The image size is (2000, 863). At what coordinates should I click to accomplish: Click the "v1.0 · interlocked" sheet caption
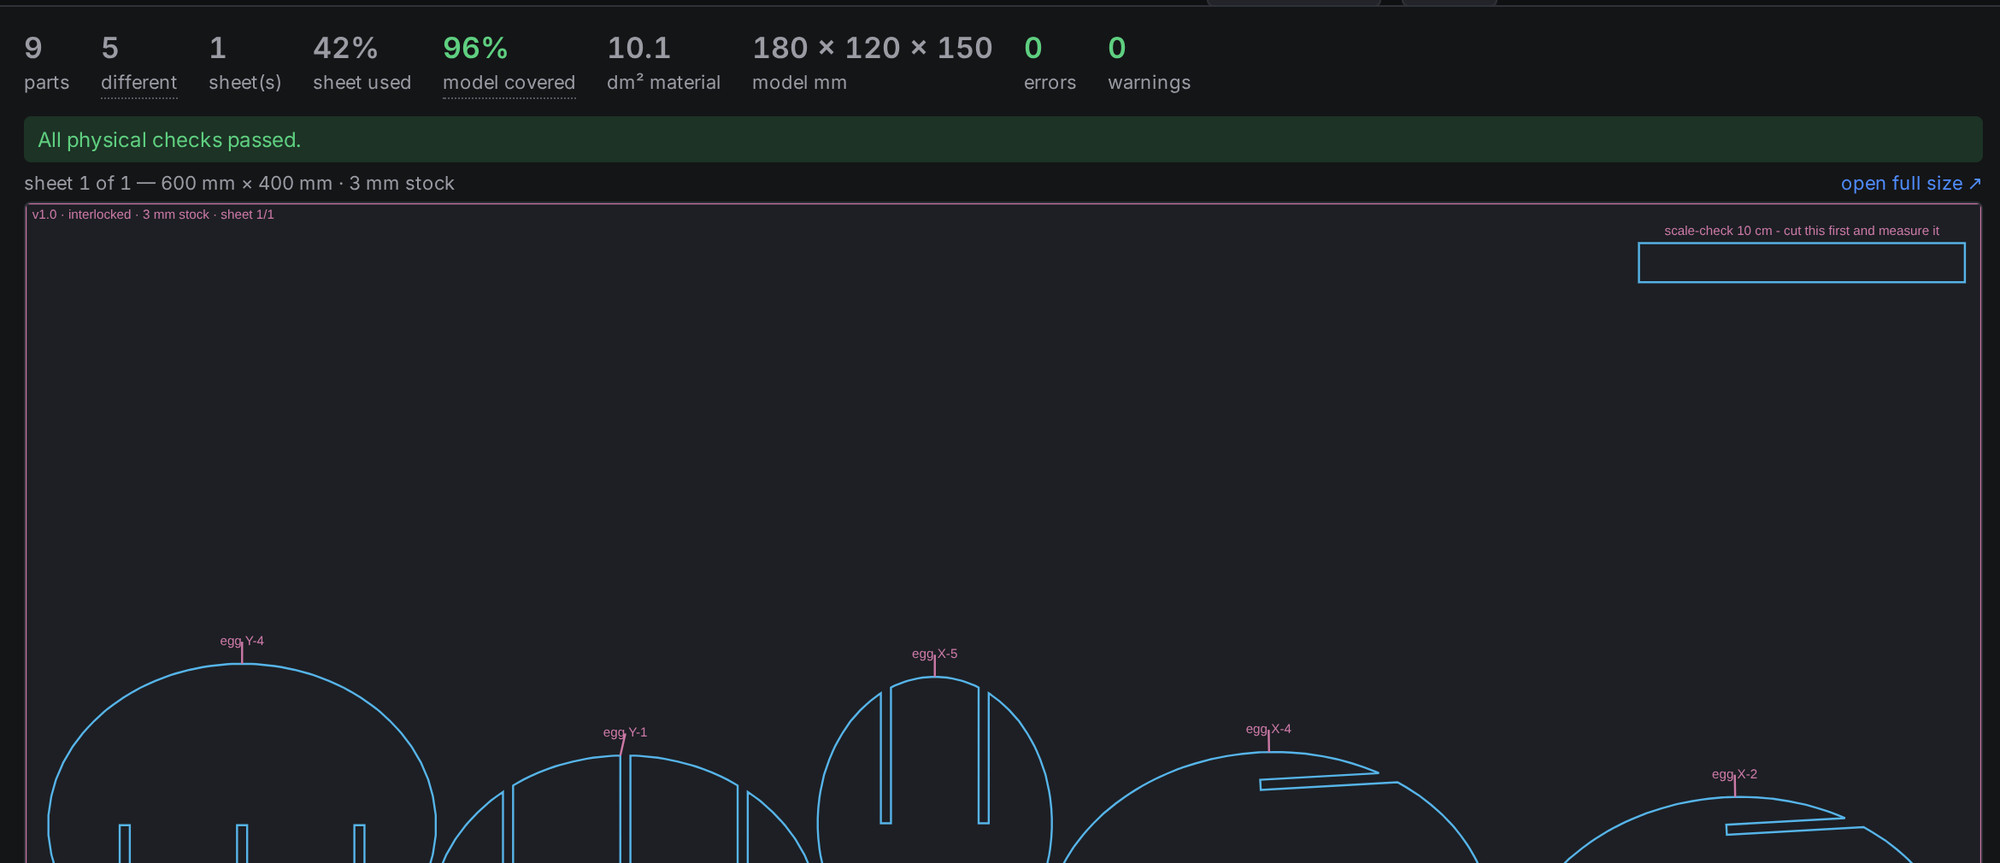click(153, 215)
